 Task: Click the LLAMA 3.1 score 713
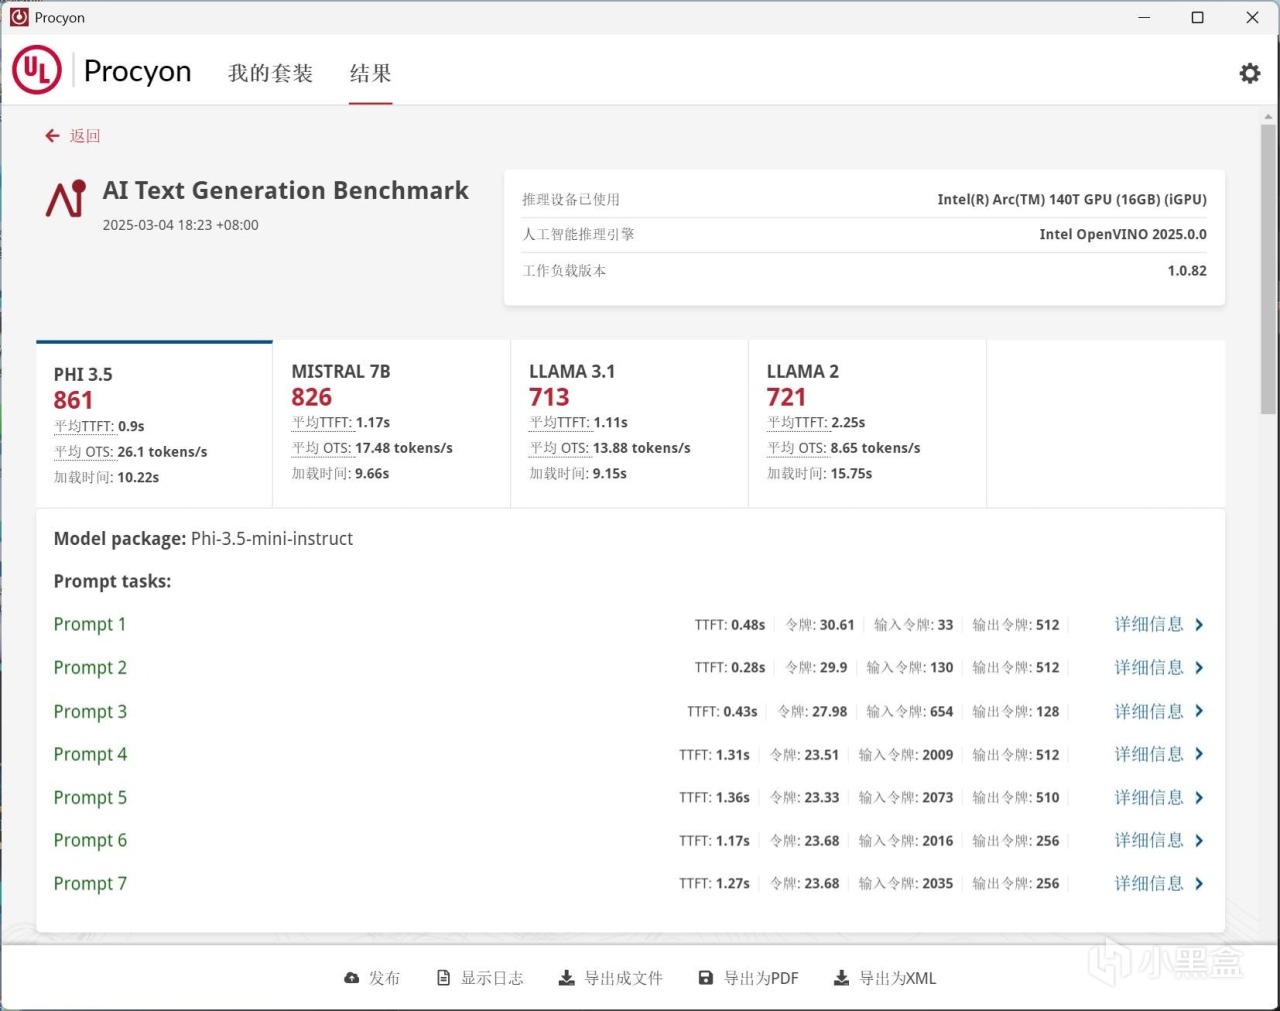click(x=549, y=397)
